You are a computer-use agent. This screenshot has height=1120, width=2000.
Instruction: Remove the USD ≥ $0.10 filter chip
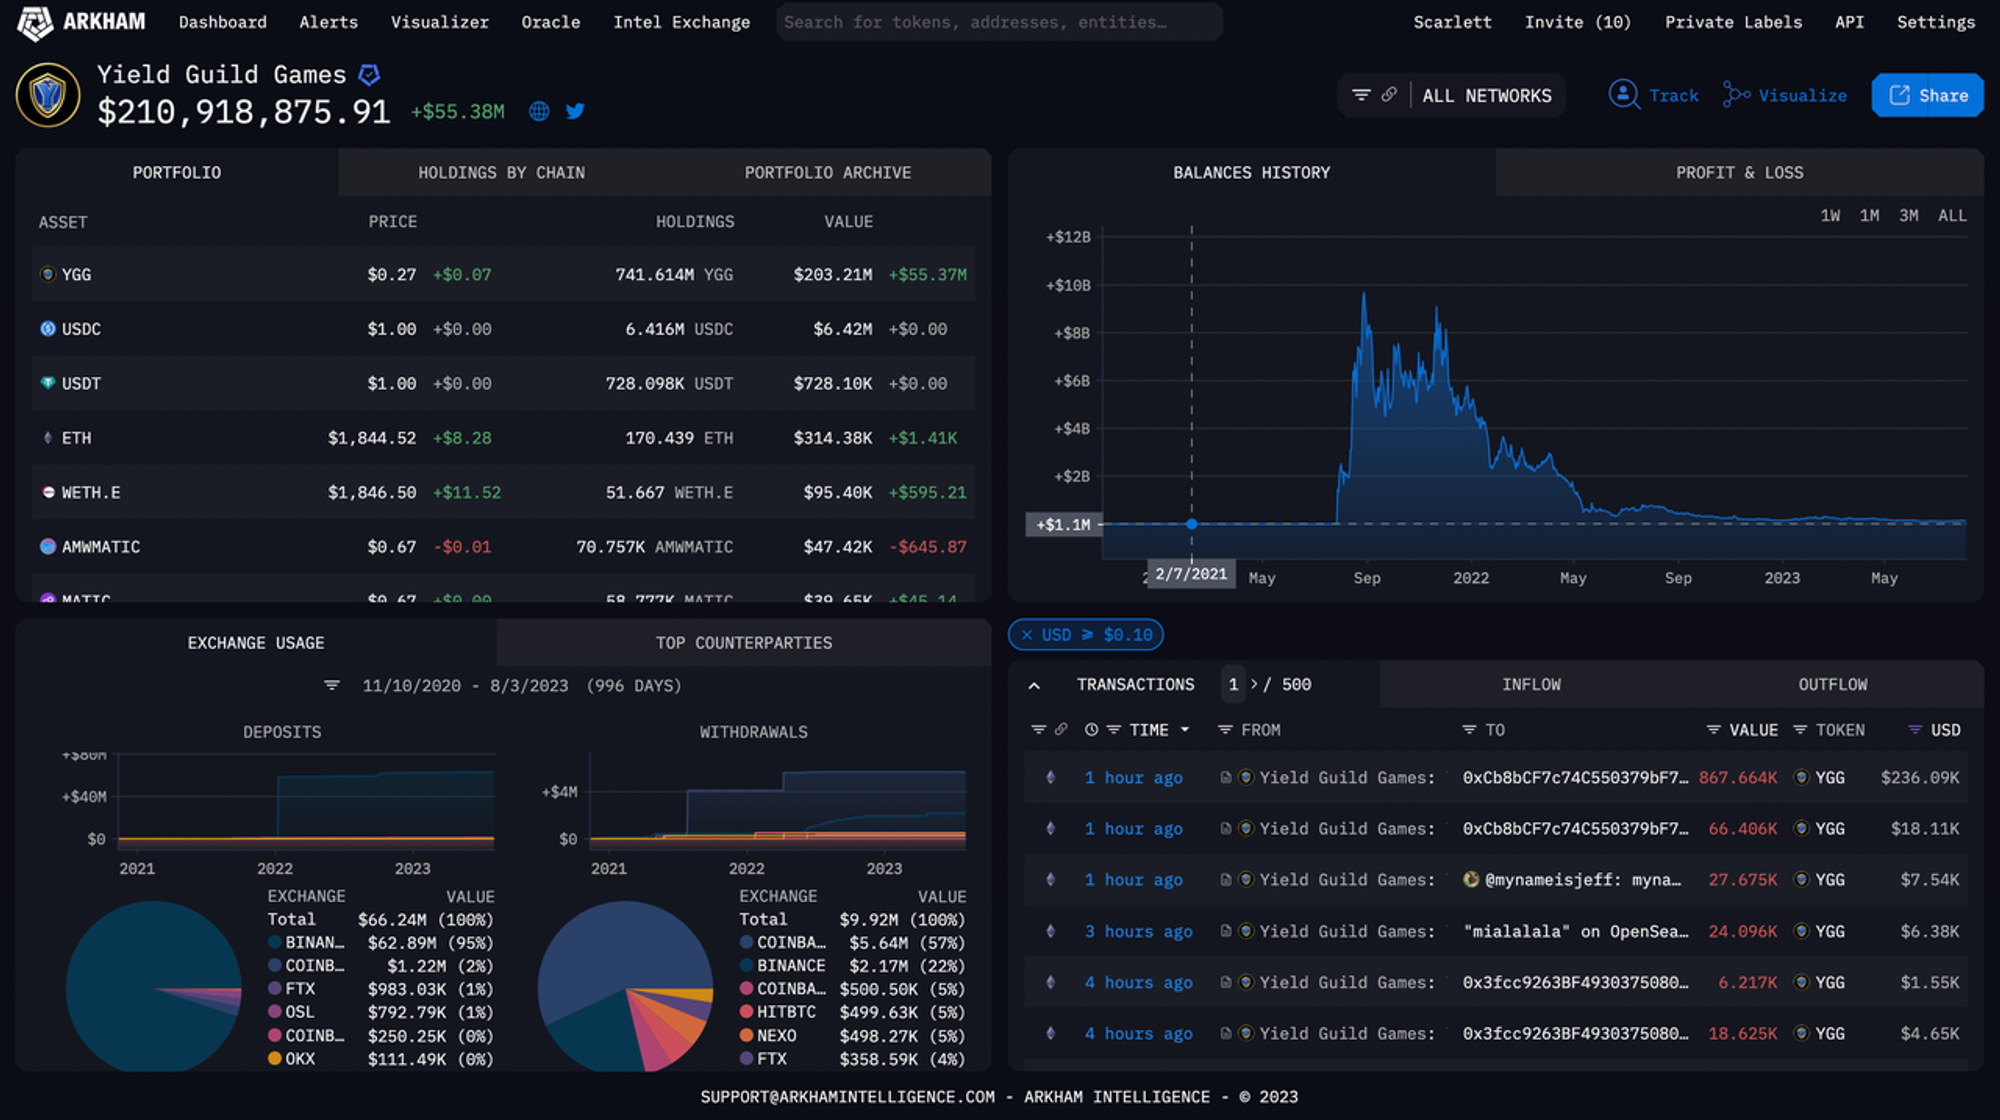1026,635
